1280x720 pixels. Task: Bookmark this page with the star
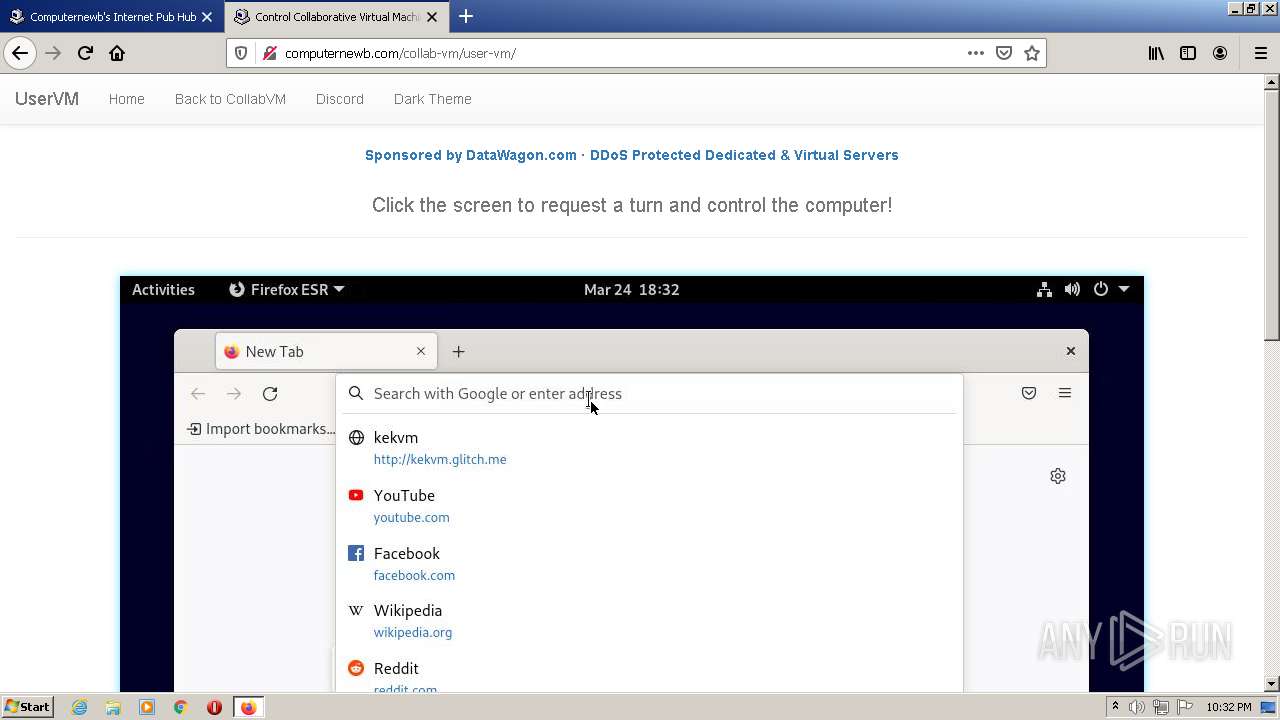(1032, 53)
